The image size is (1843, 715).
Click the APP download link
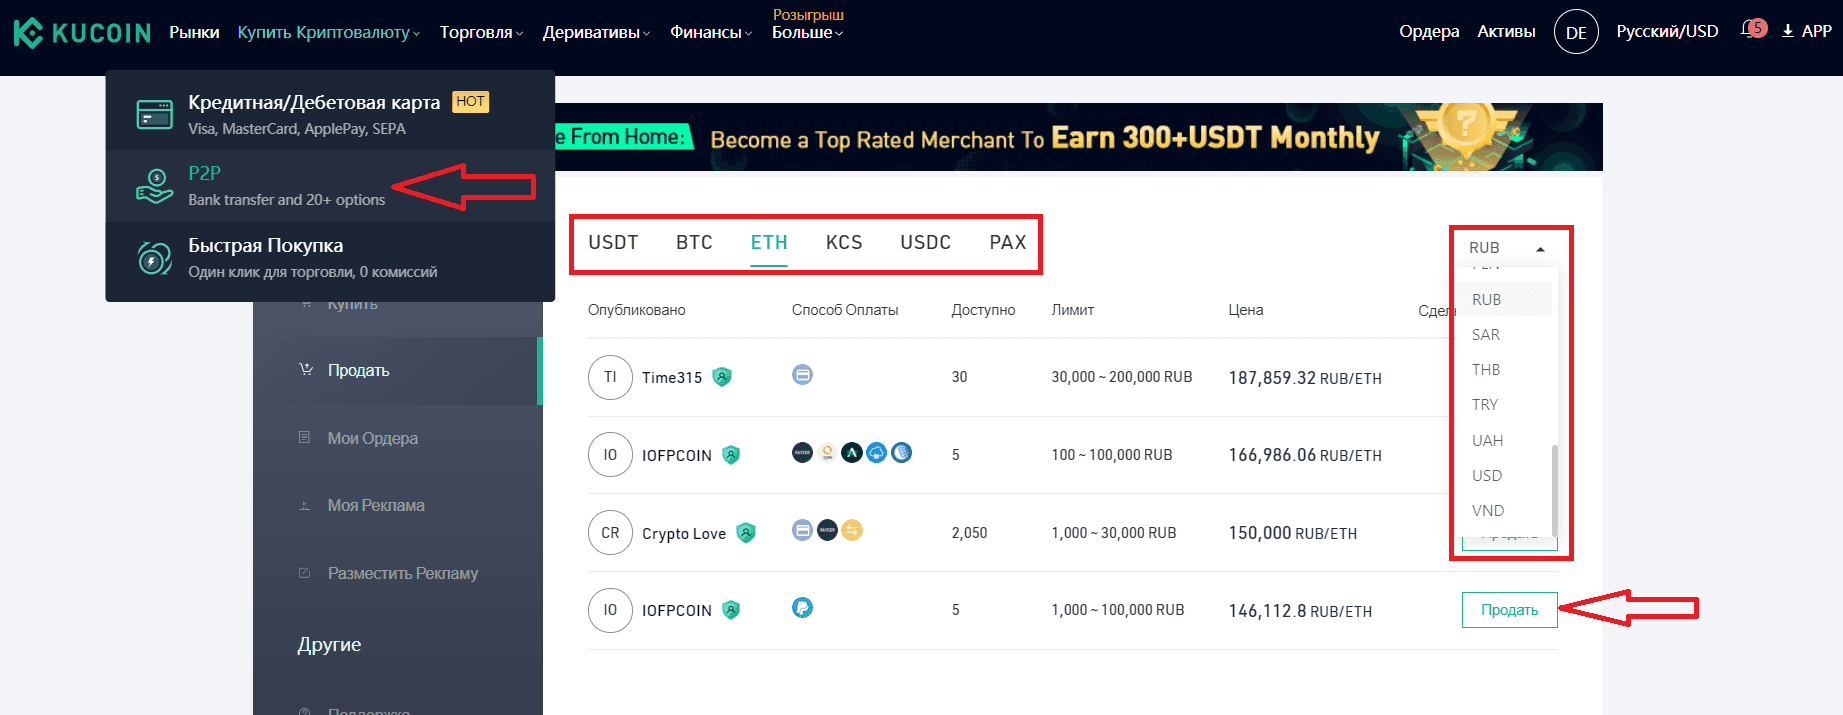[x=1806, y=31]
